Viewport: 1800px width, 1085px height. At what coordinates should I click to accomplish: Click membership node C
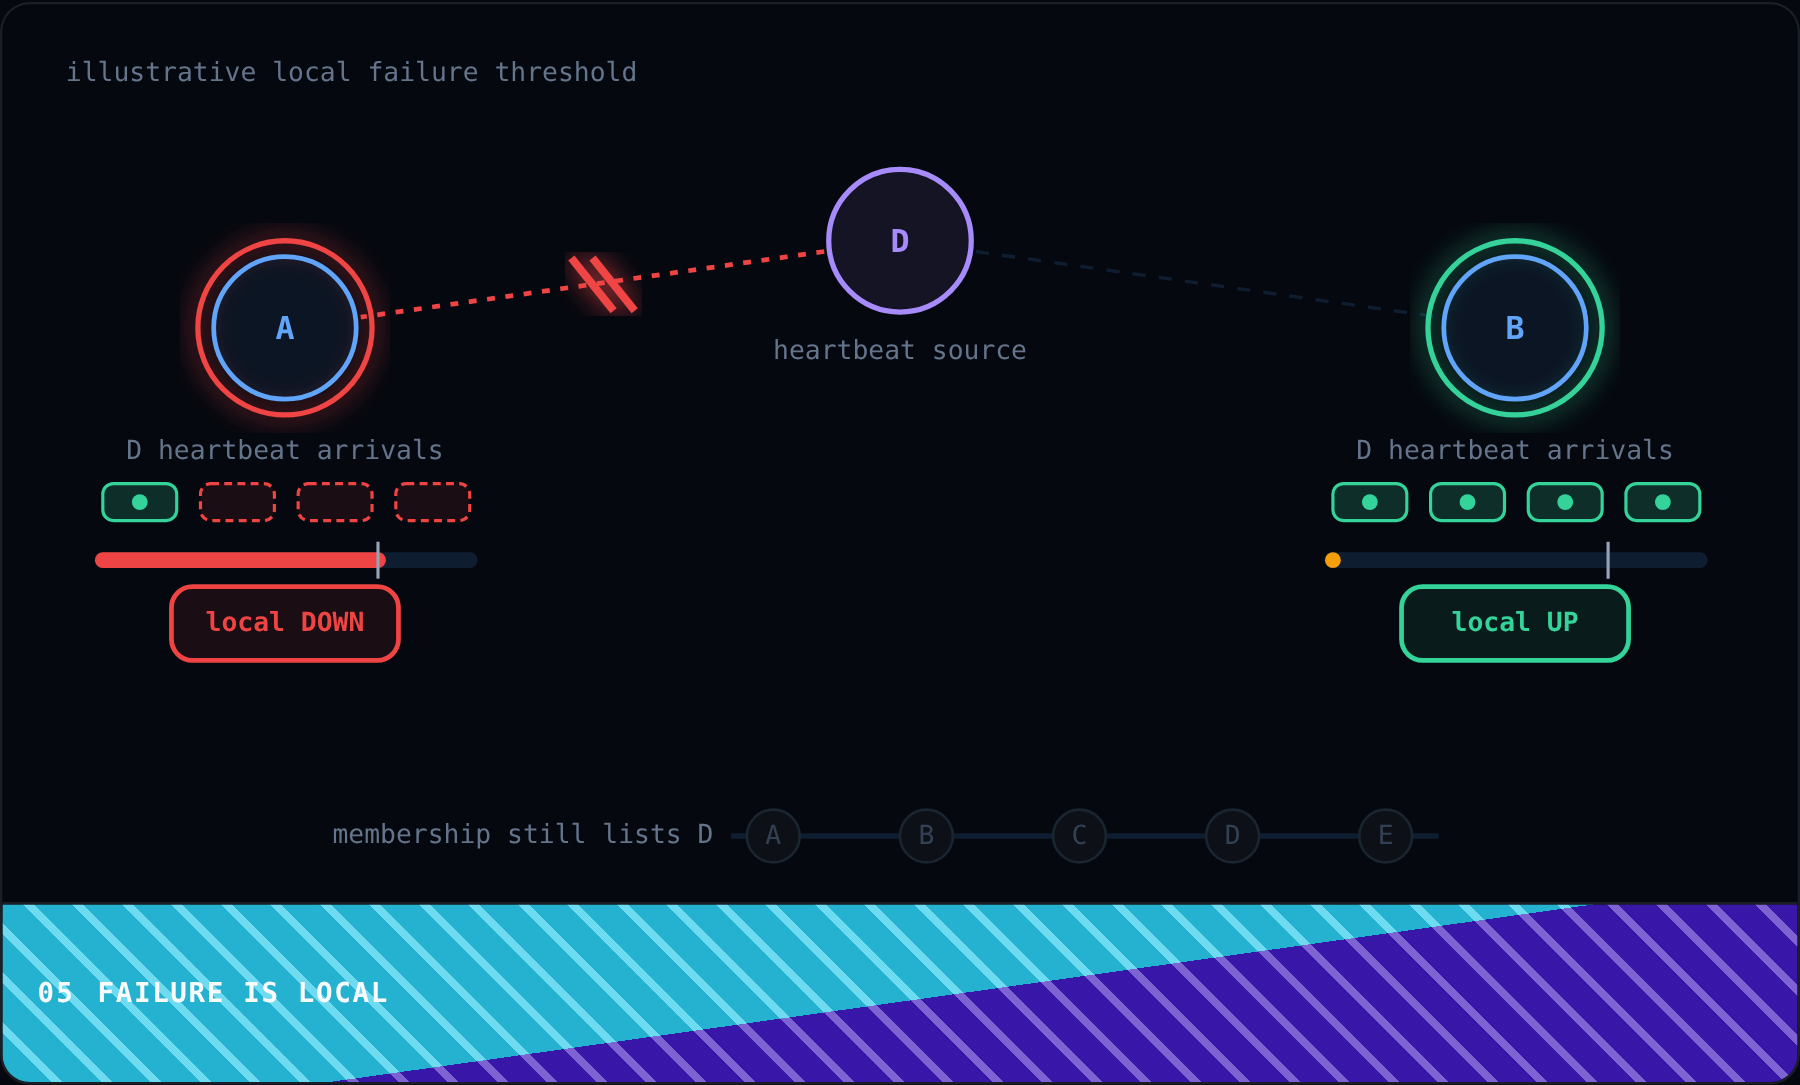pos(1079,835)
